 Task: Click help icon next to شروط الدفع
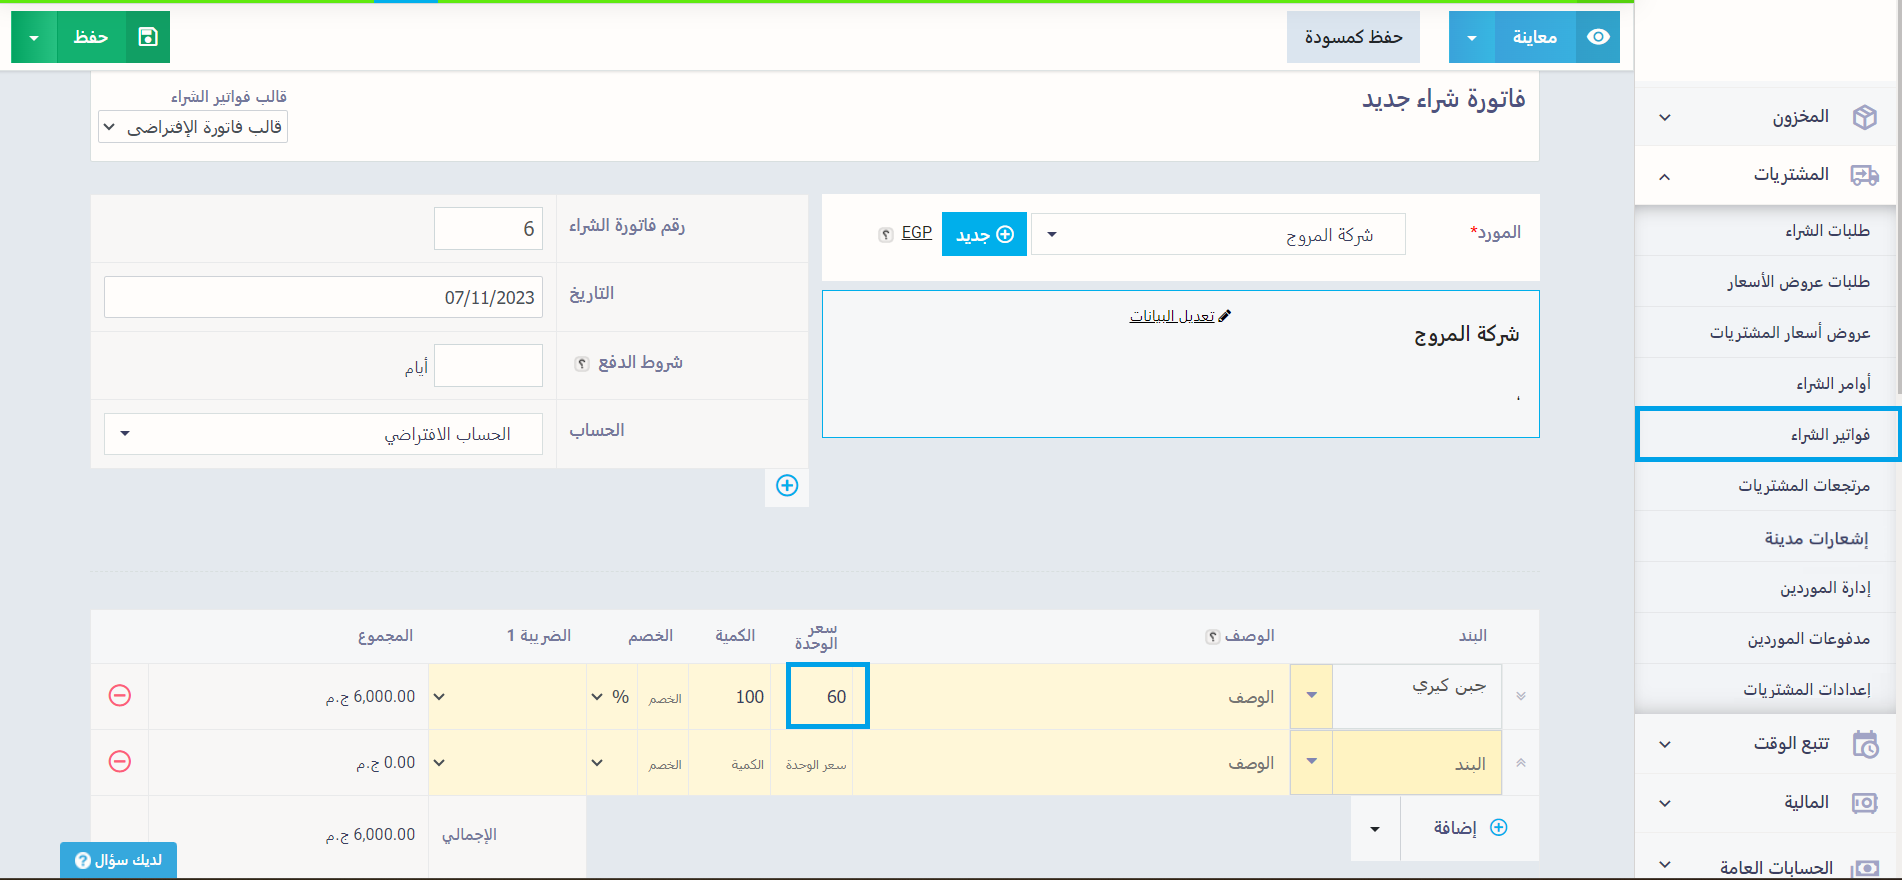point(581,363)
